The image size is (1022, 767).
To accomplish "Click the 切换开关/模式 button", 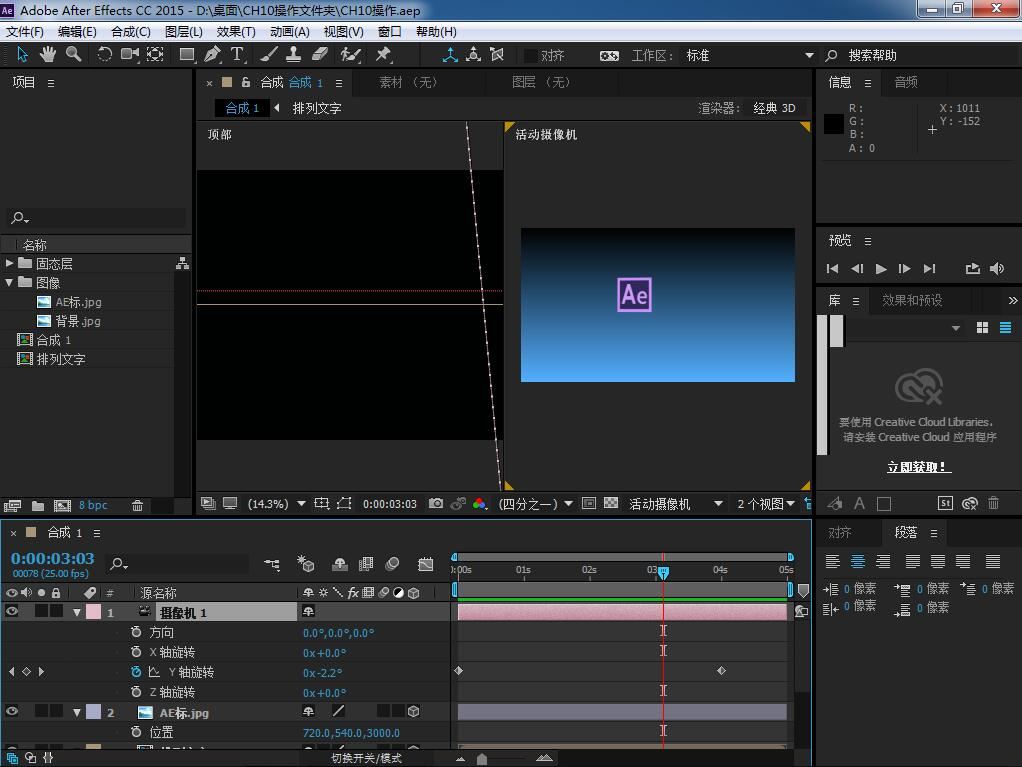I will [x=366, y=758].
